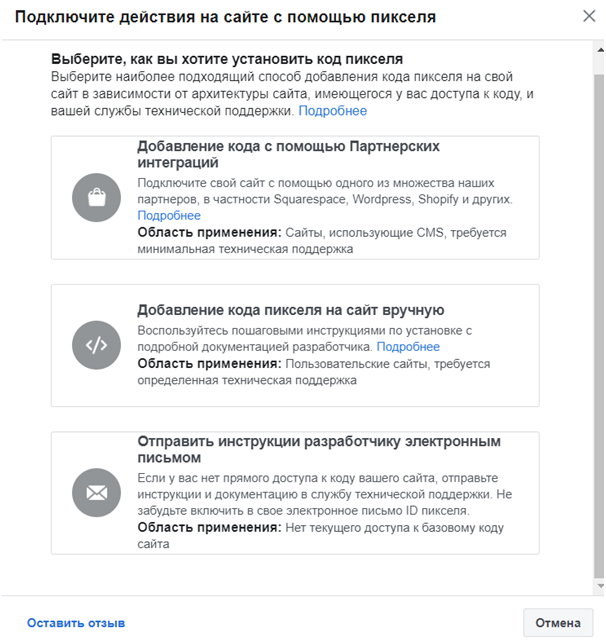Select 'Отправить инструкции разработчику электронным письмом' heading
This screenshot has width=606, height=643.
[x=319, y=449]
